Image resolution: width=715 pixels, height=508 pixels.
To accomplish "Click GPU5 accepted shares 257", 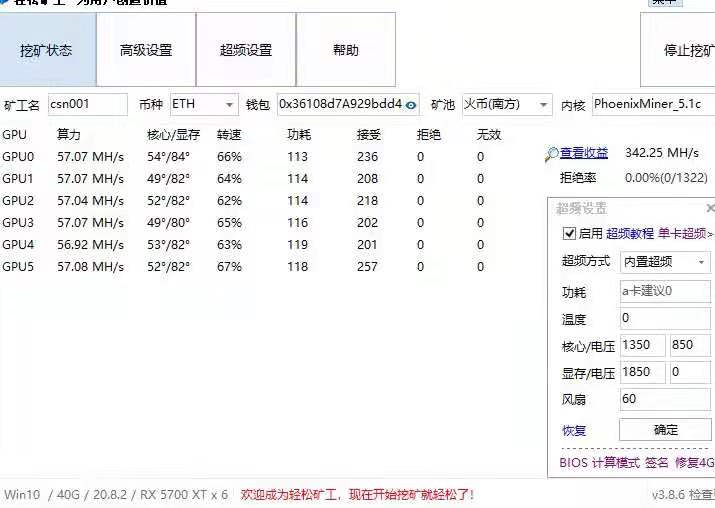I will 367,266.
